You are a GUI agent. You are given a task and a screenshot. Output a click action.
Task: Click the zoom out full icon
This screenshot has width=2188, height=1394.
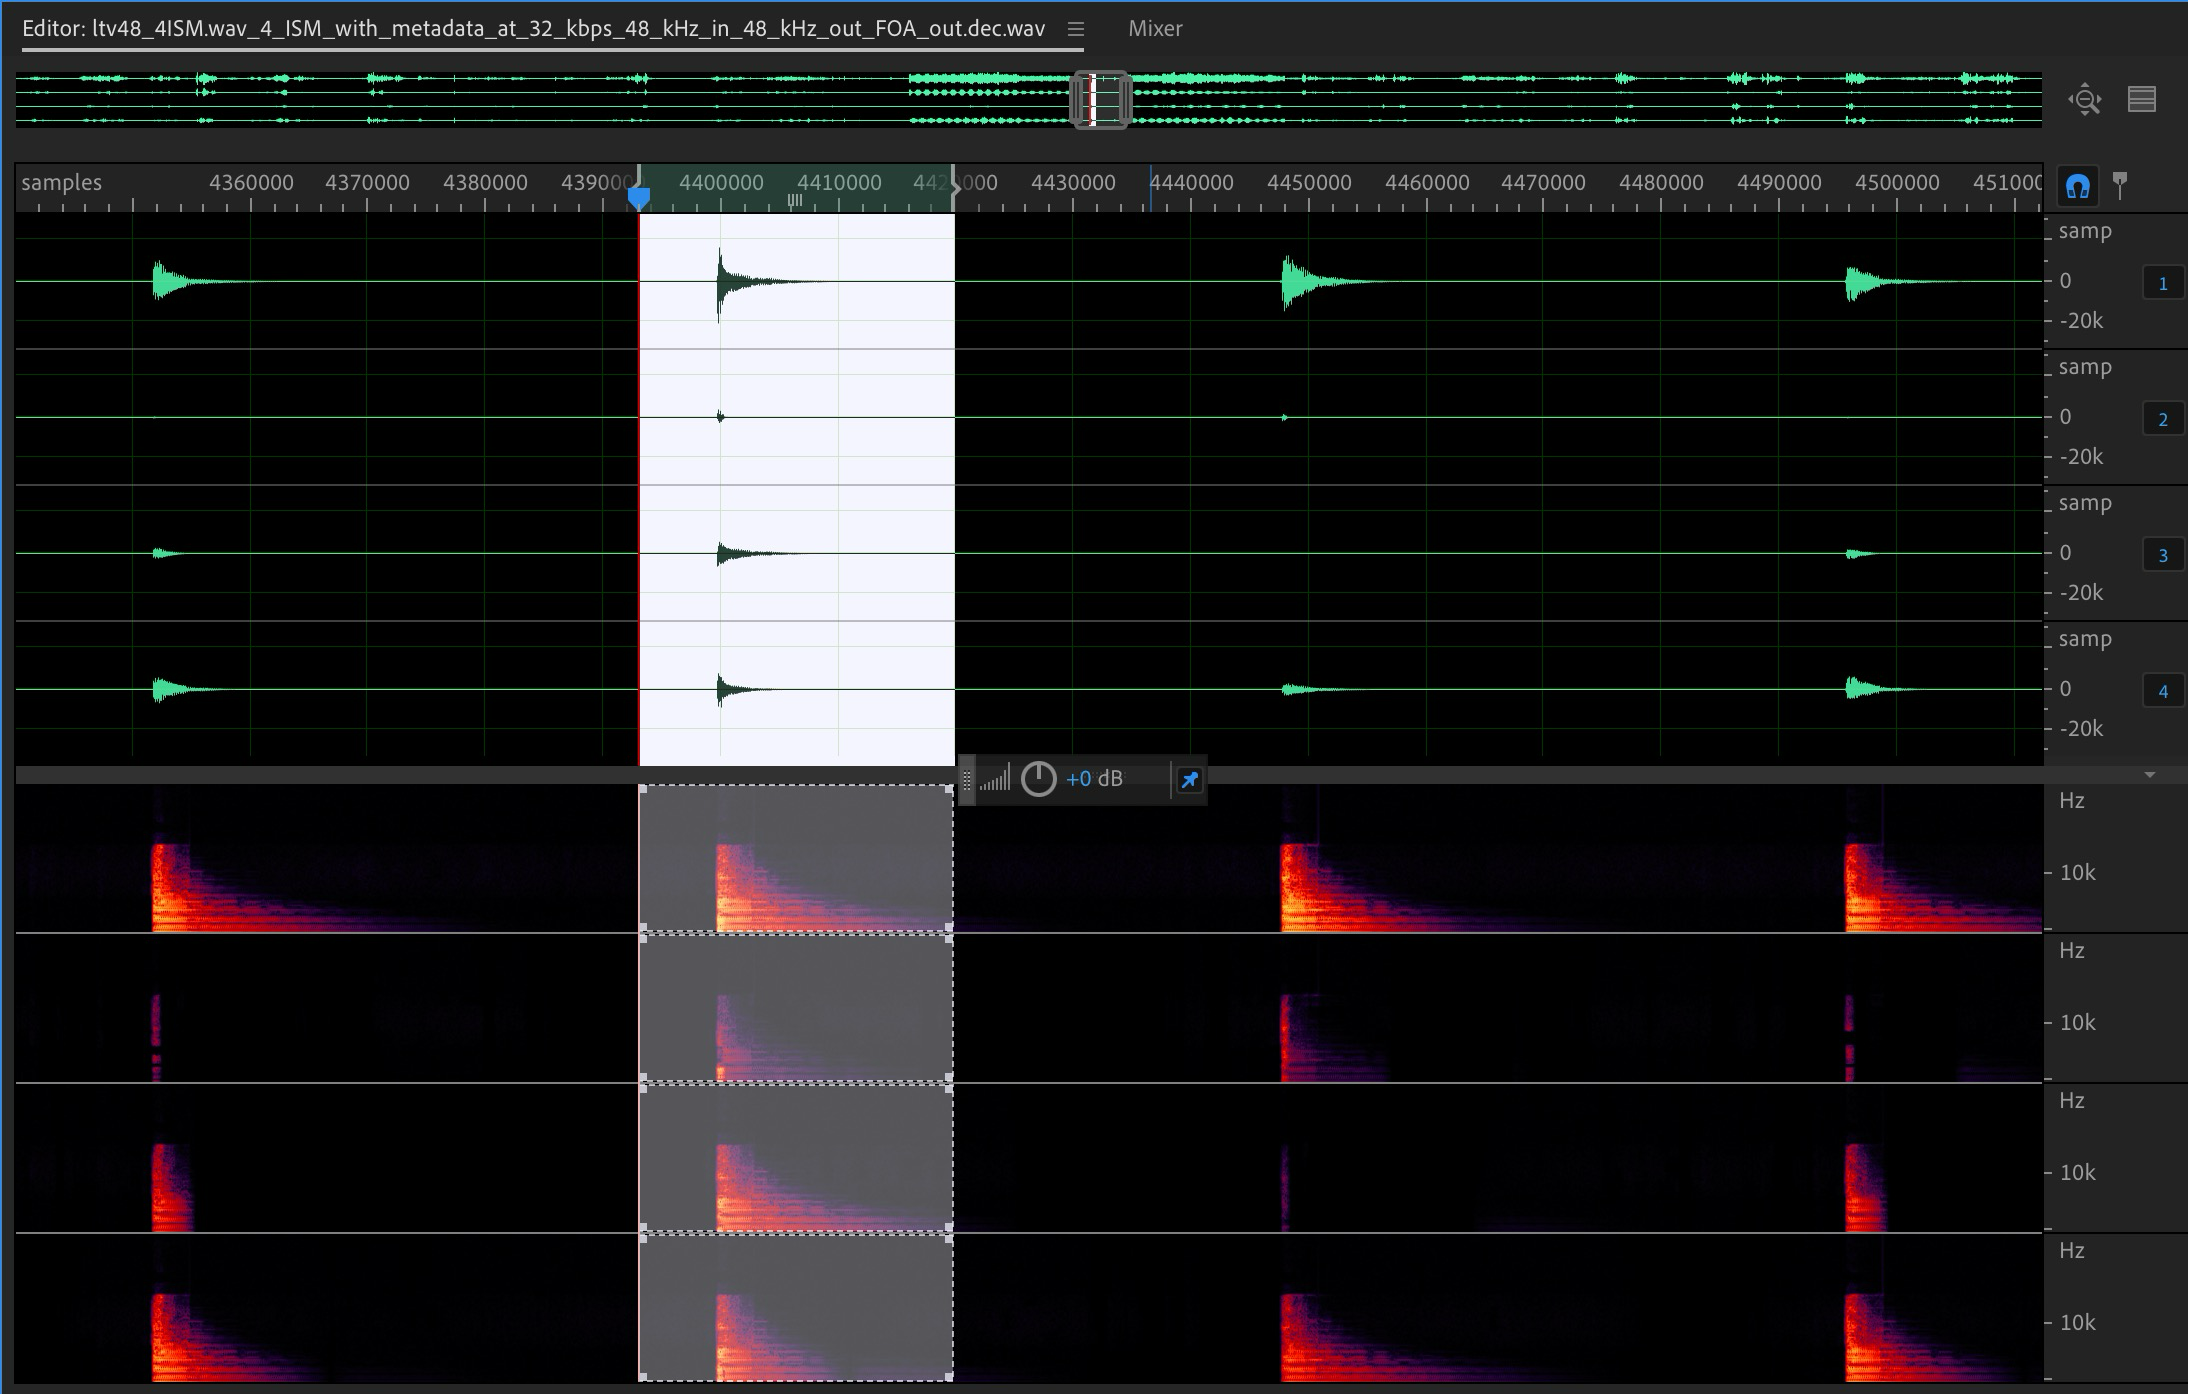(2085, 99)
